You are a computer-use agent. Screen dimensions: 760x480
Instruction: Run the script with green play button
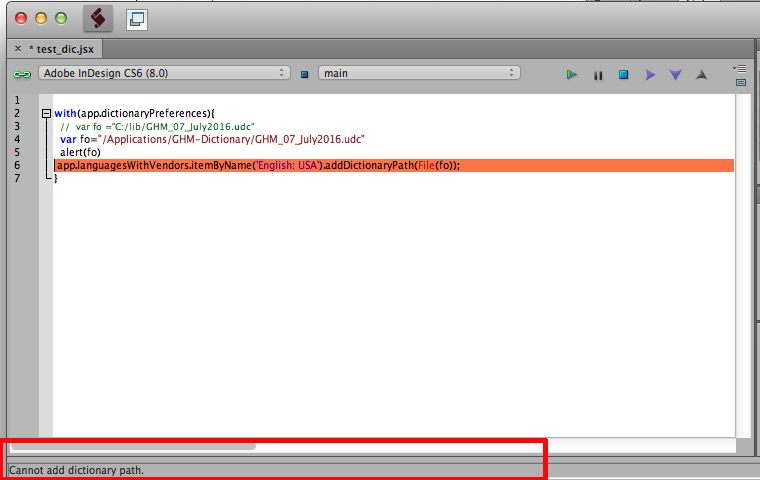572,75
